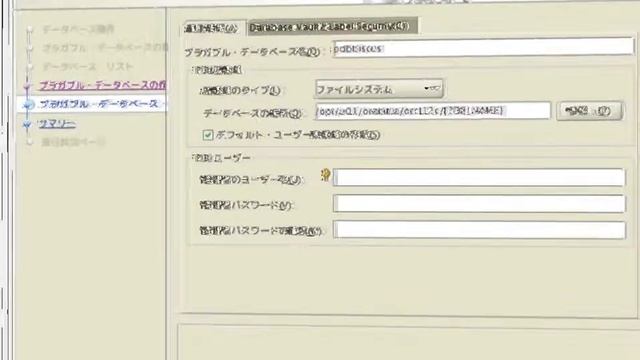This screenshot has width=640, height=360.
Task: Open the ファイルシステム storage type dropdown
Action: pyautogui.click(x=379, y=89)
